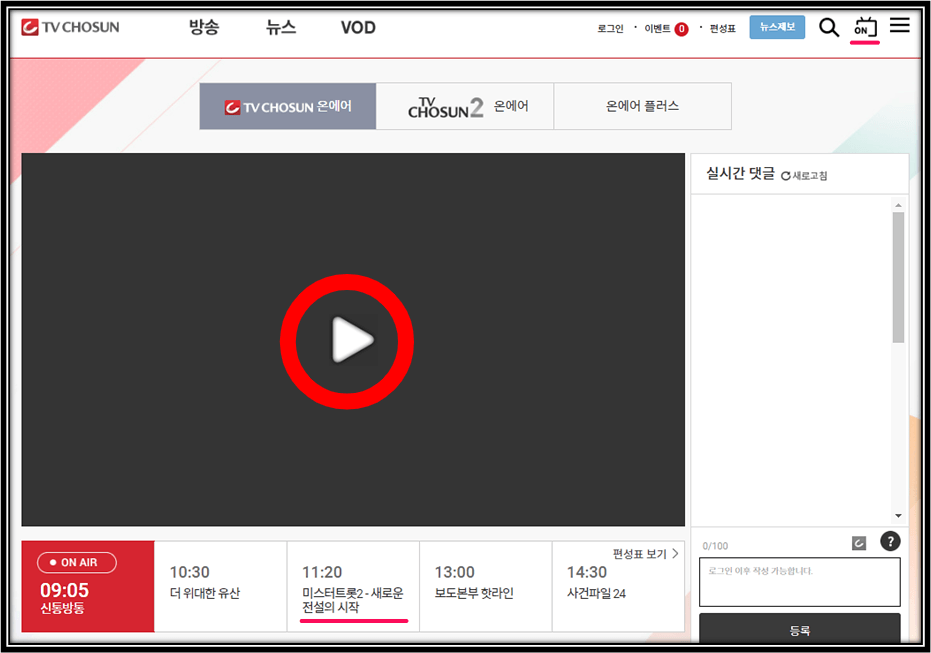Click the 로그인 link

click(610, 28)
